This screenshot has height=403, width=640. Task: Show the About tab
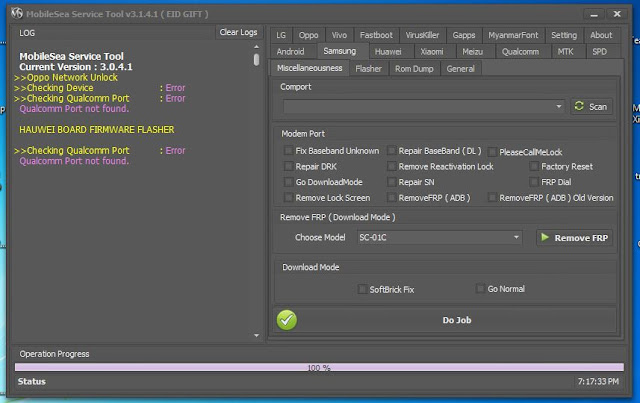click(601, 35)
